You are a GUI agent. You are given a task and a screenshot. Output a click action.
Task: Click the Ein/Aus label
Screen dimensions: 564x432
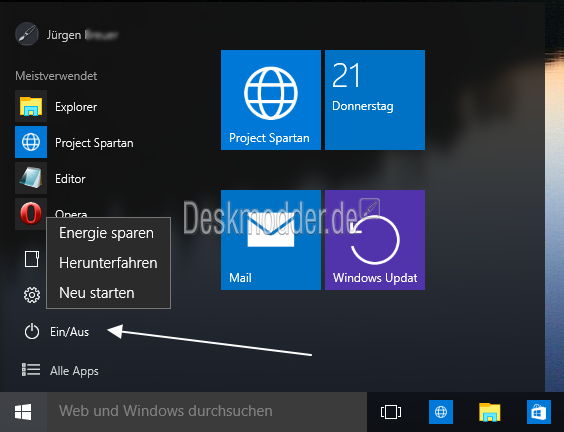click(x=69, y=332)
